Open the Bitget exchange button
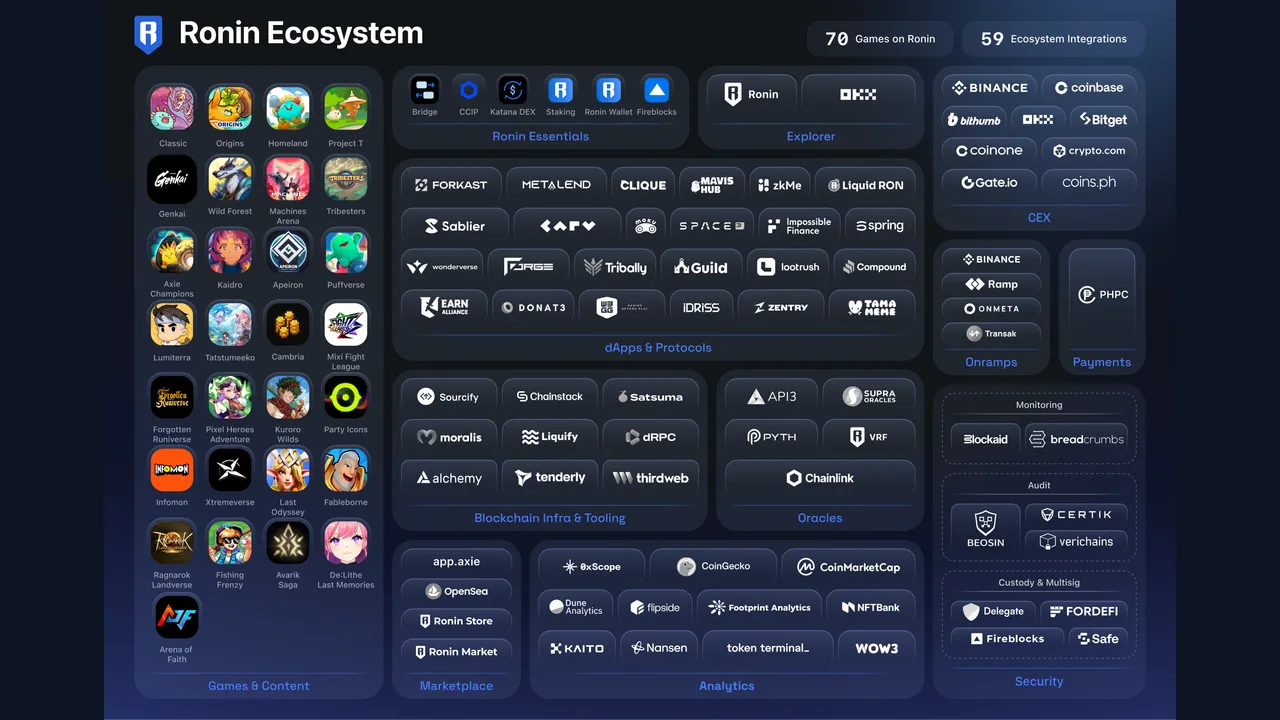Viewport: 1280px width, 720px height. tap(1103, 119)
